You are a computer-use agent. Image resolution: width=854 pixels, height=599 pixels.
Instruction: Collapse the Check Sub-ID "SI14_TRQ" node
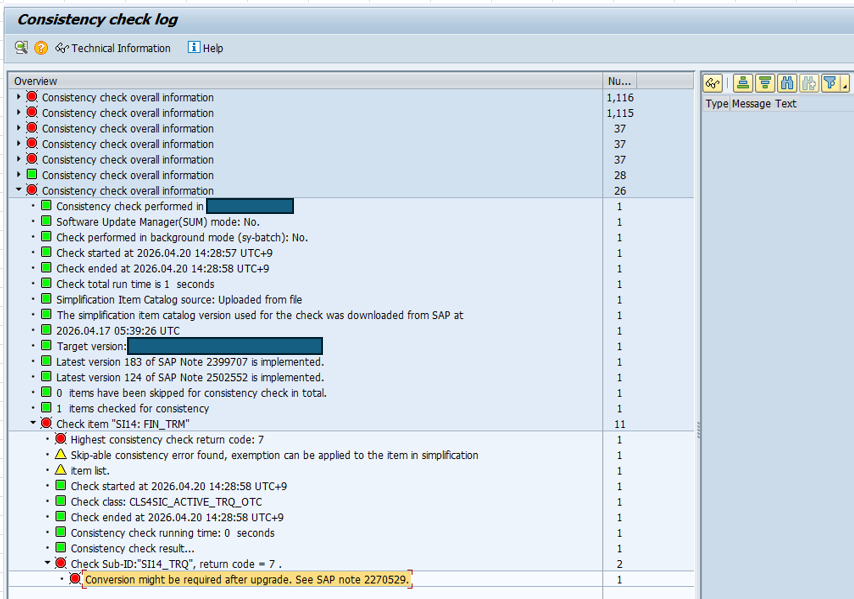47,563
